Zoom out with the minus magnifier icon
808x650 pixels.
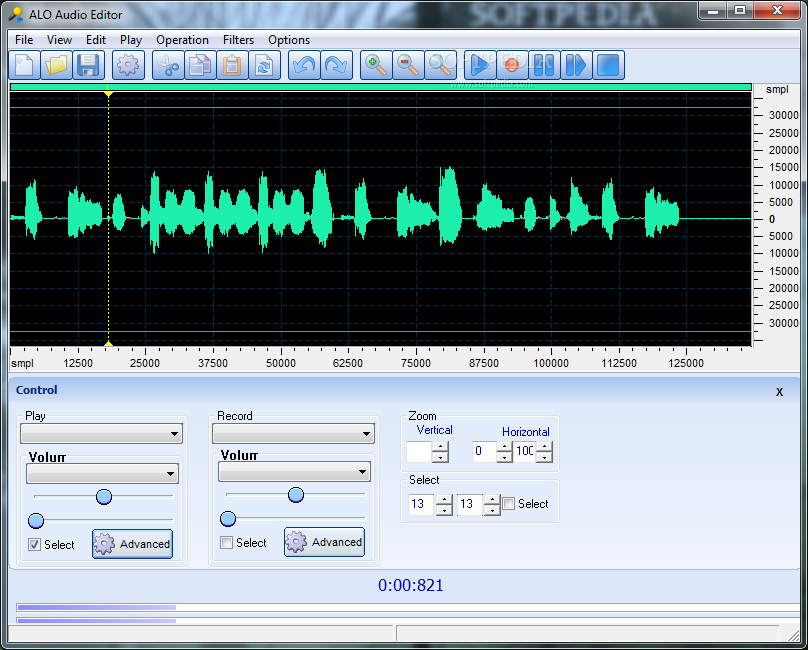coord(408,65)
